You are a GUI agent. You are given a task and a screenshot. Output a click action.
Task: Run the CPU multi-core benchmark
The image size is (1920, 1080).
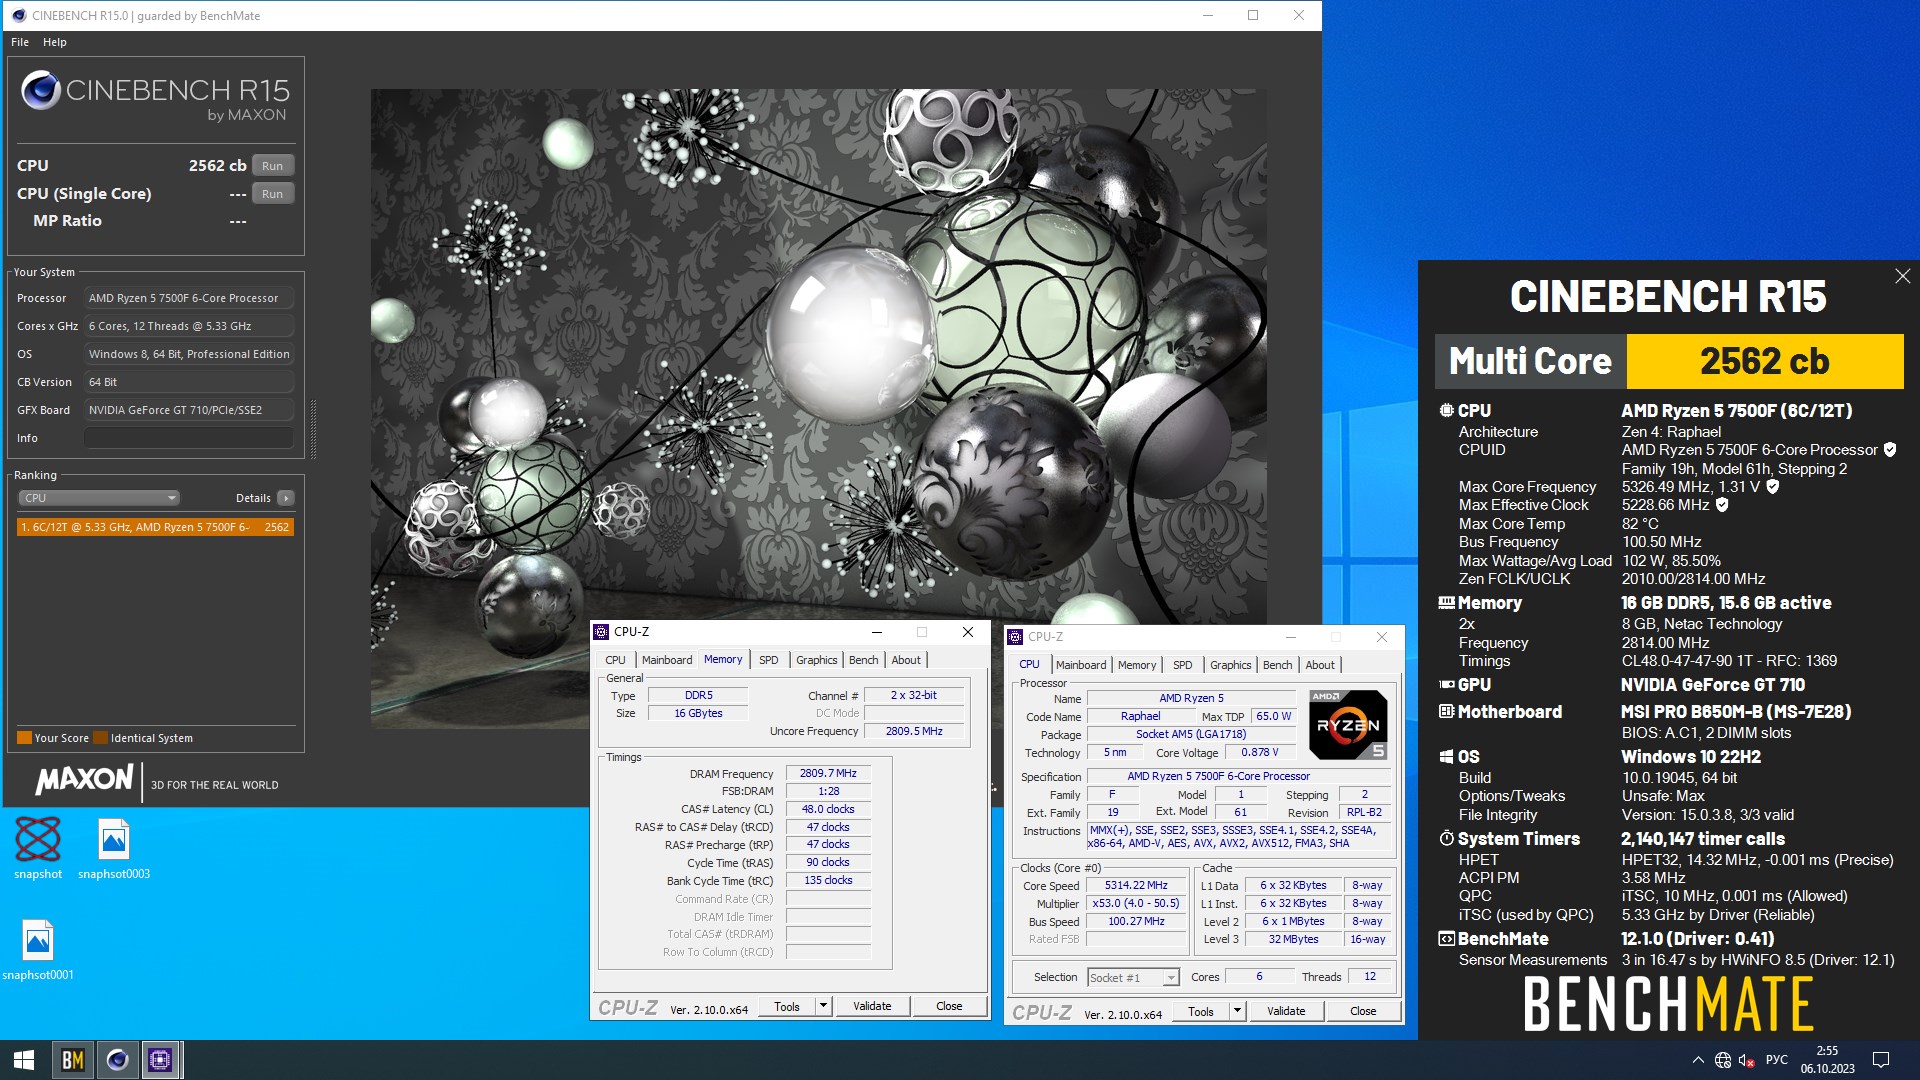click(272, 166)
